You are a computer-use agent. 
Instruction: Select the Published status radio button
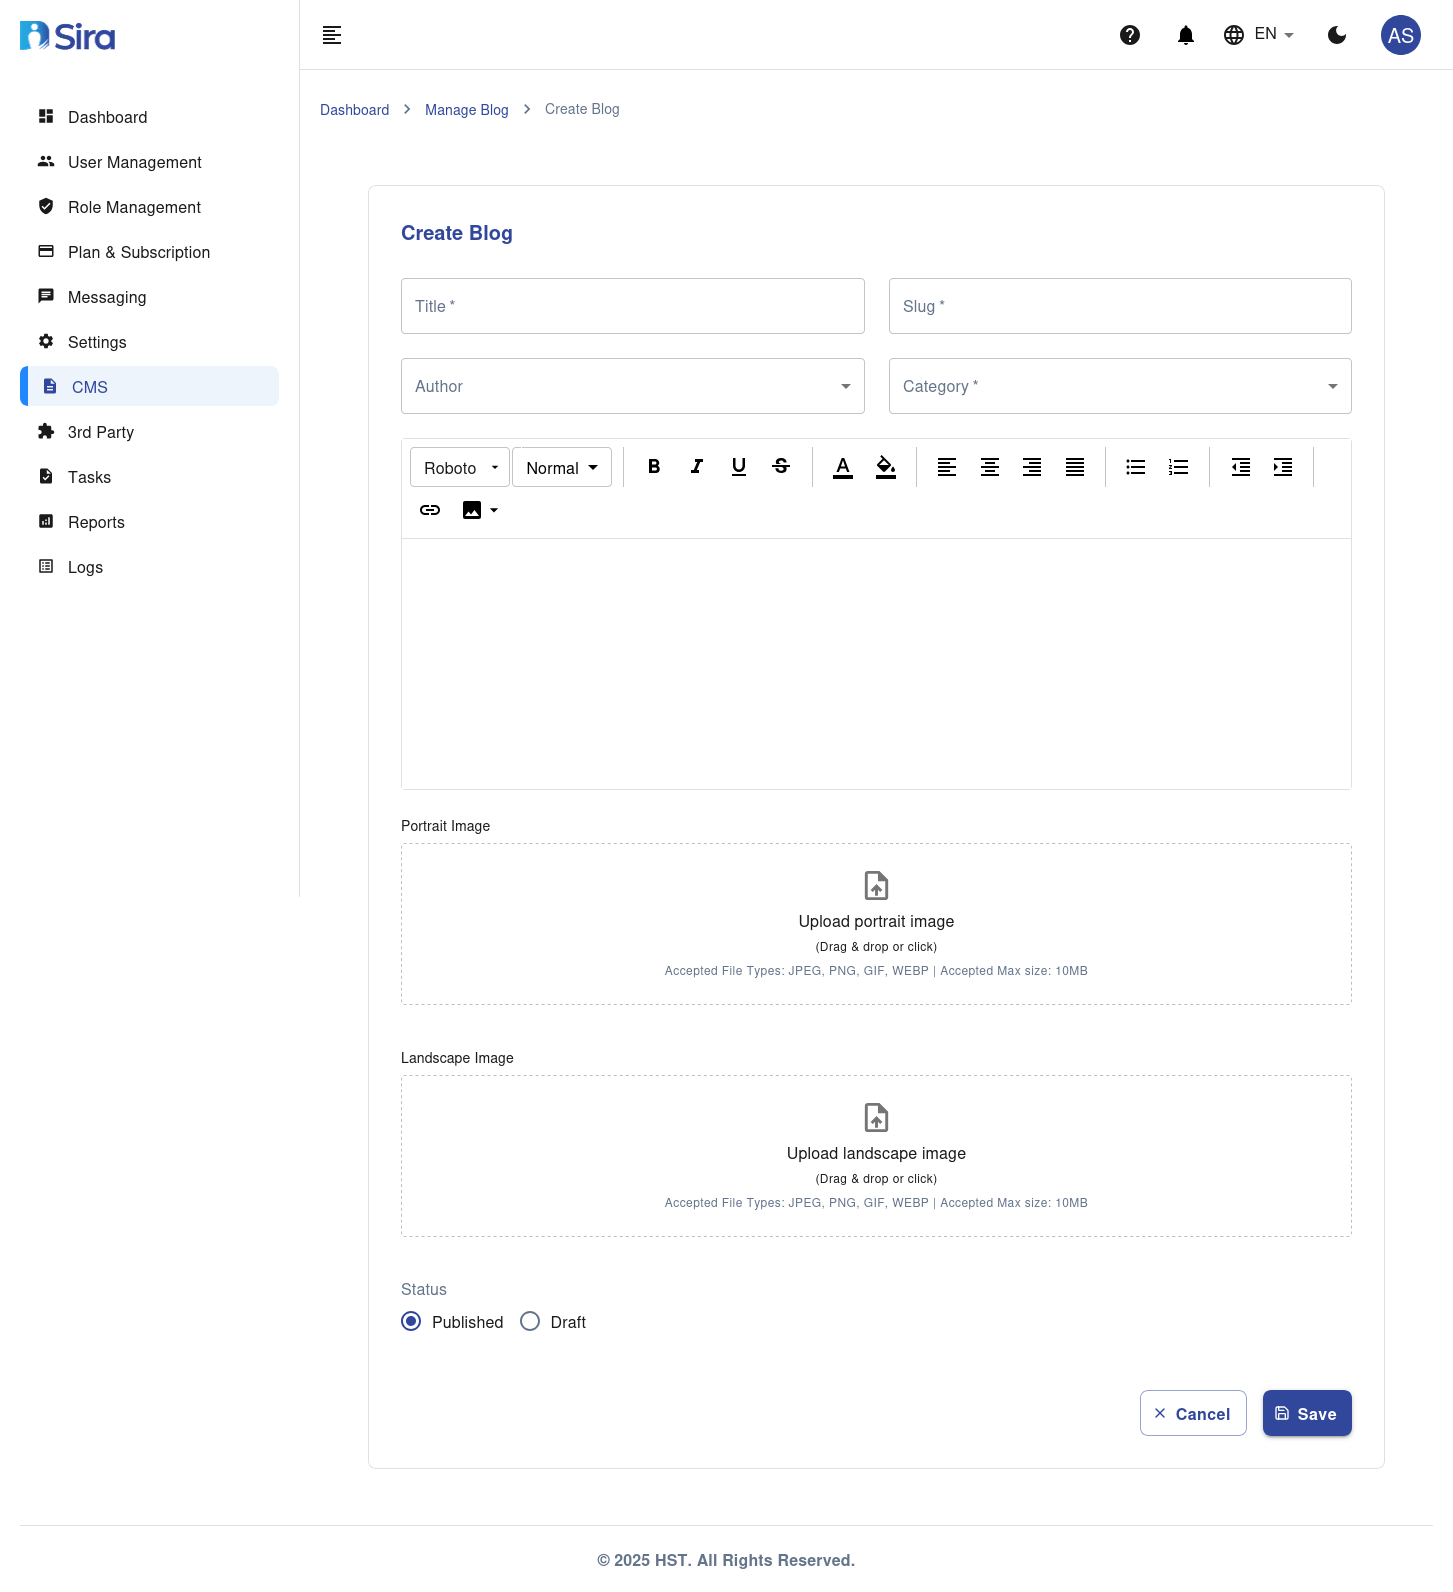pos(411,1322)
